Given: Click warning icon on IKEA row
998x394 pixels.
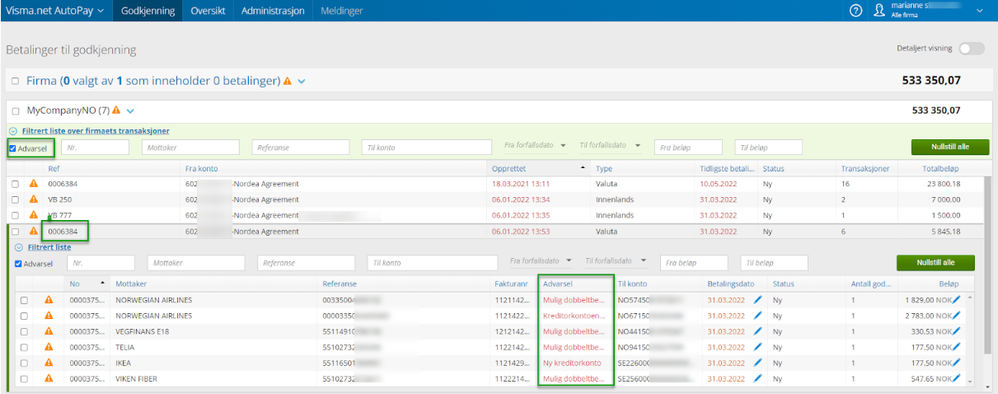Looking at the screenshot, I should [48, 363].
